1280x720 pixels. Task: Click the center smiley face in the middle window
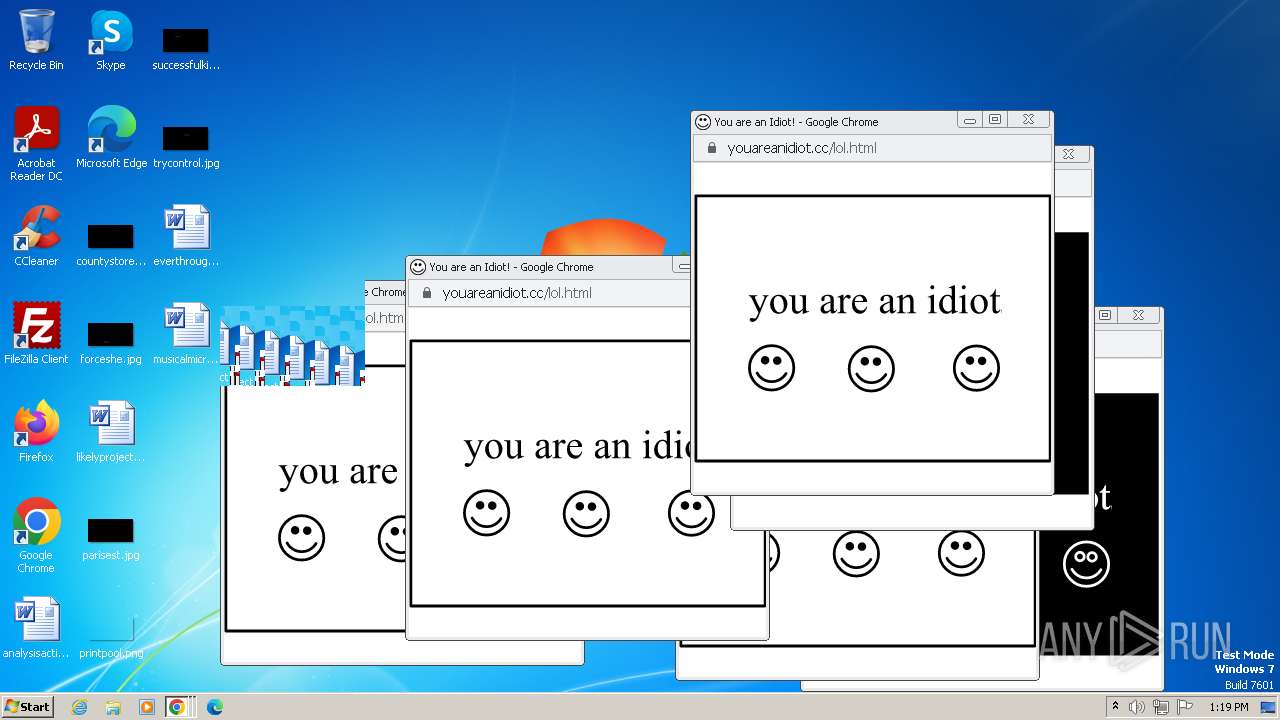586,513
